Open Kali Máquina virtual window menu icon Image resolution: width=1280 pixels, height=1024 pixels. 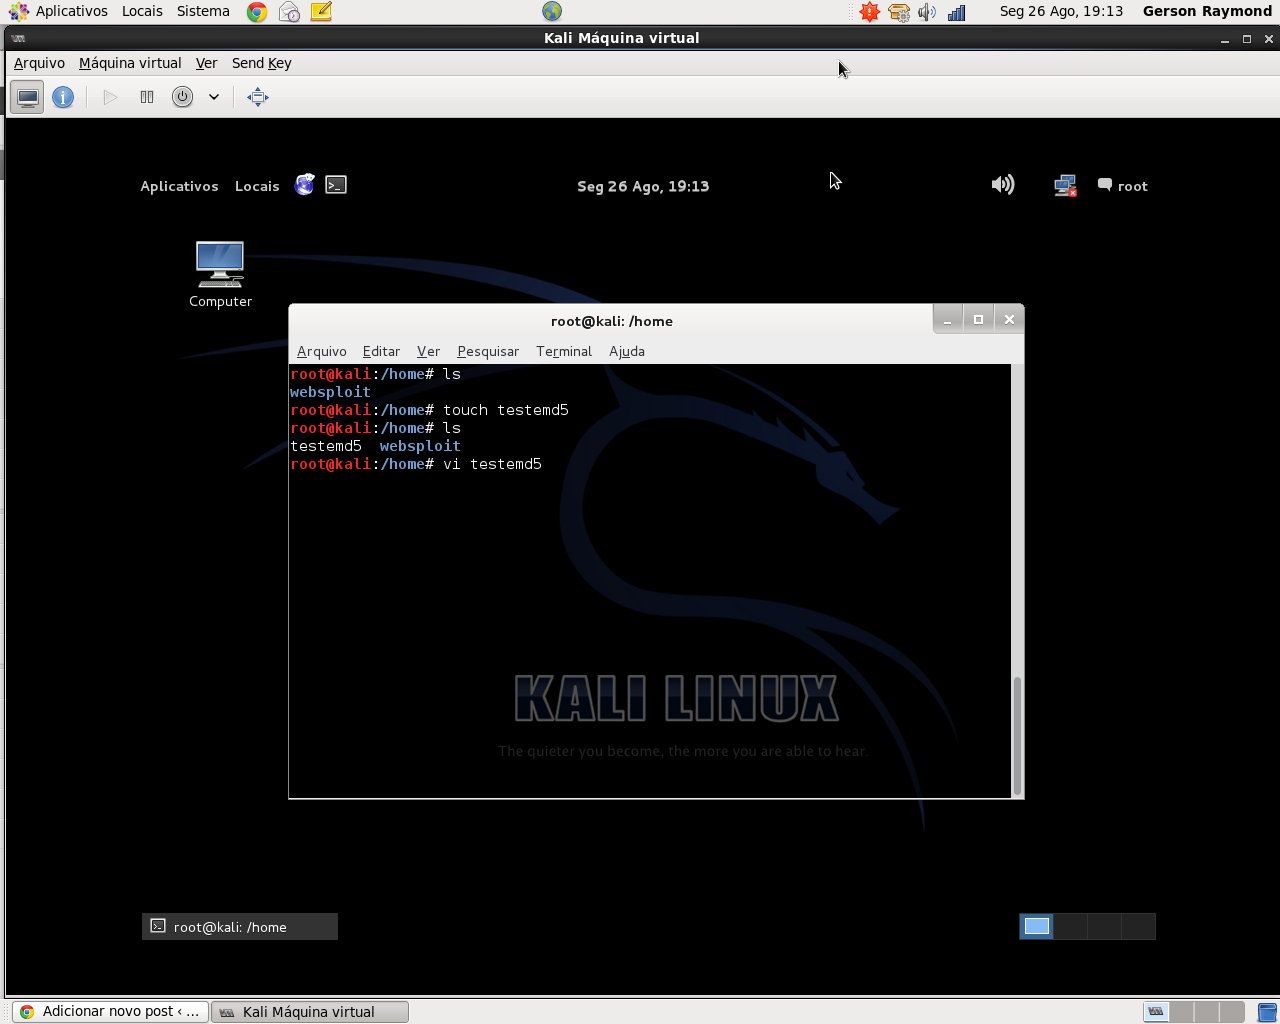click(x=19, y=38)
